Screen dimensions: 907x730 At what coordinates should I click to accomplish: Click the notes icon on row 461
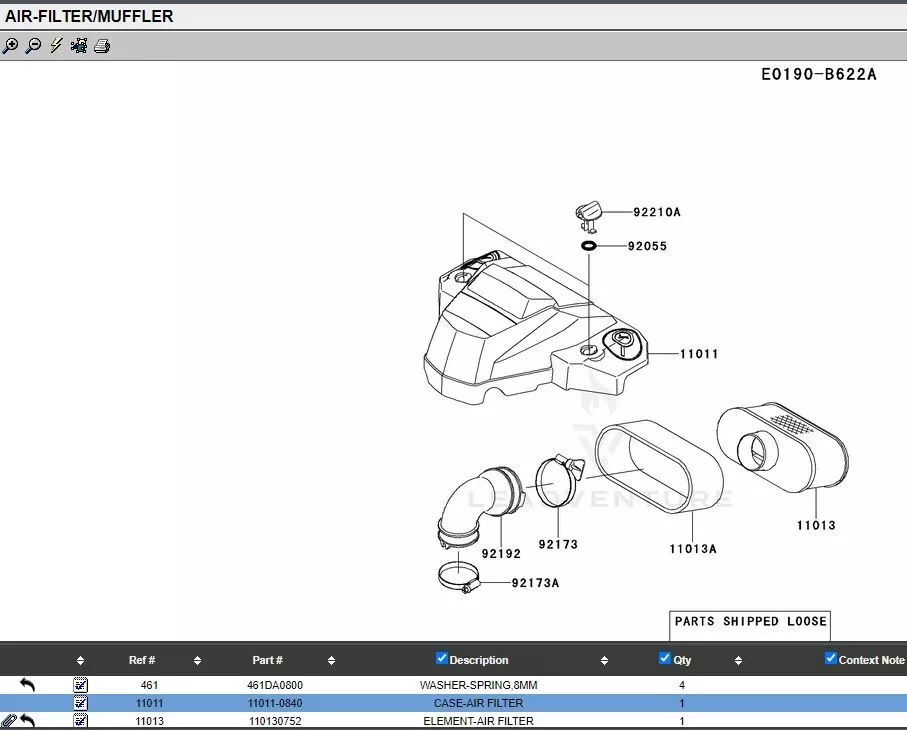81,685
